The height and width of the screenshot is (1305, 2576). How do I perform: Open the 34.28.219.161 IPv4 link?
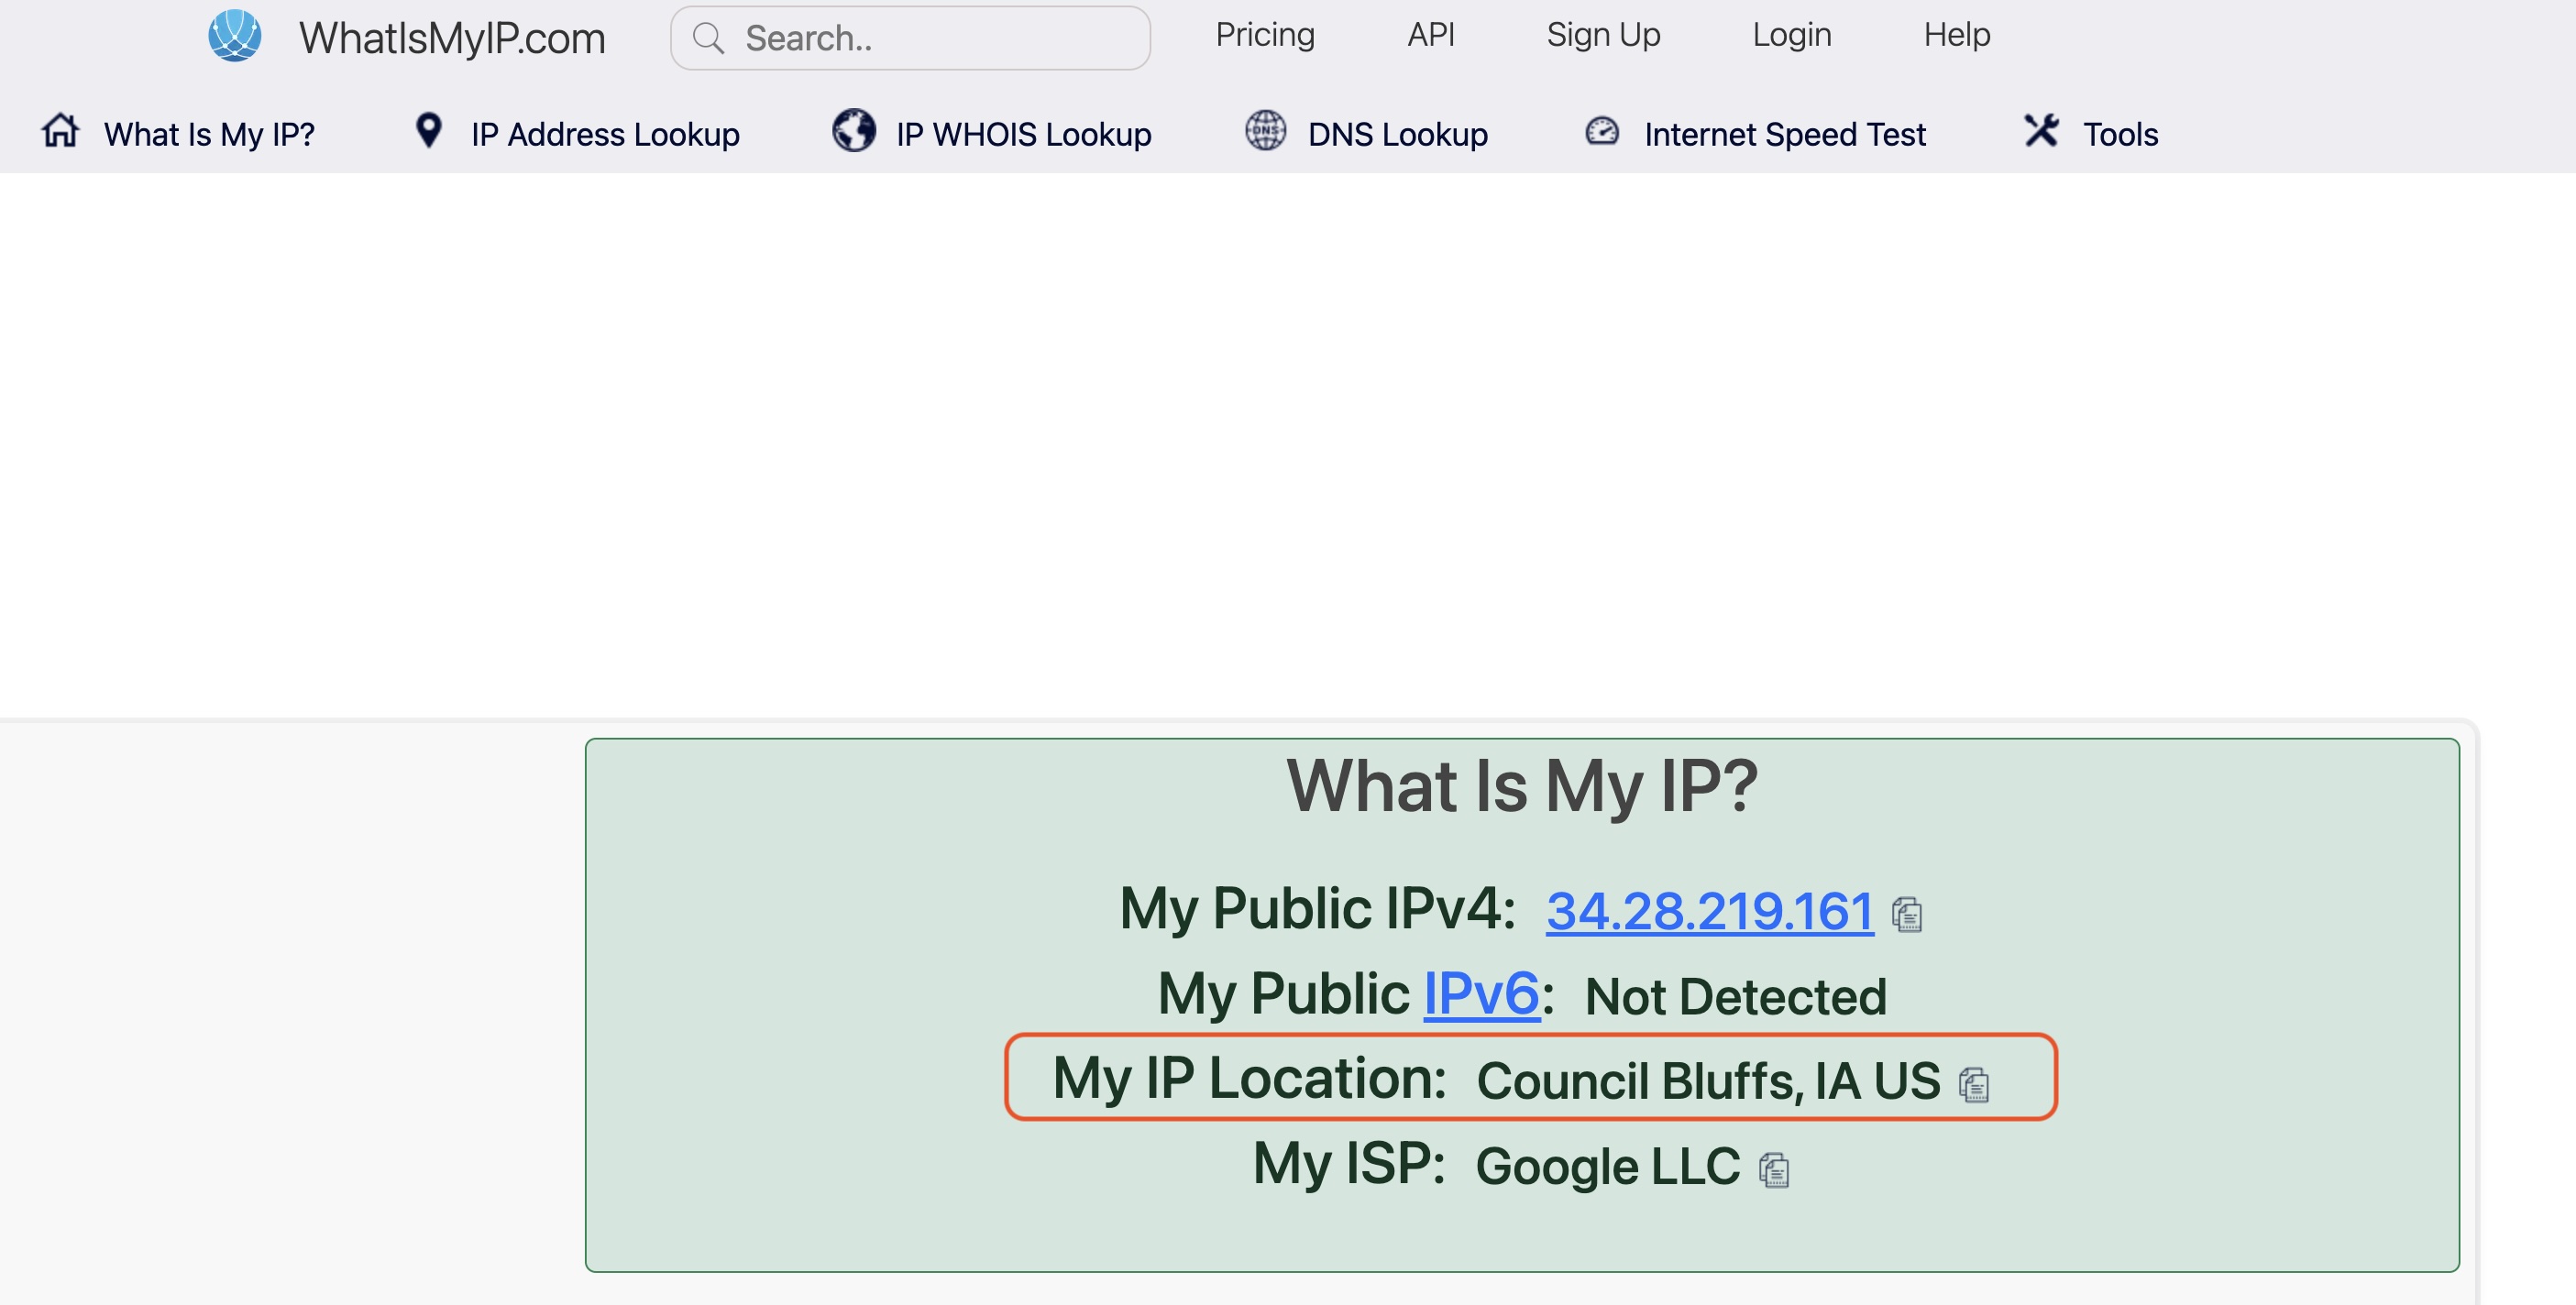pyautogui.click(x=1709, y=911)
